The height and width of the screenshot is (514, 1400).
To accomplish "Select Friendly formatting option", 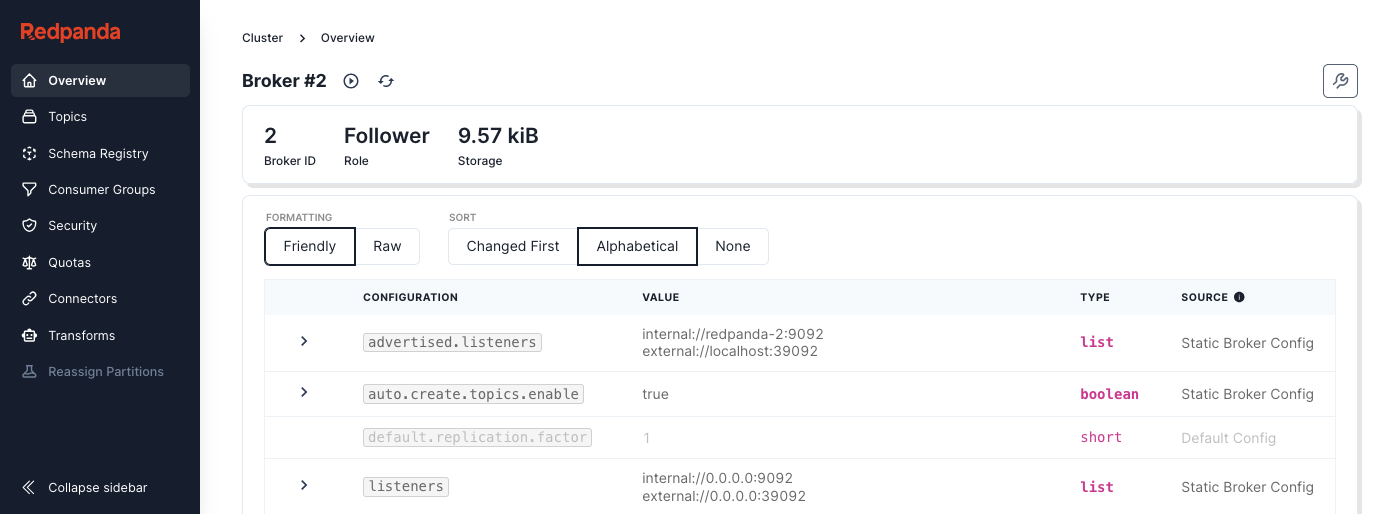I will tap(310, 246).
